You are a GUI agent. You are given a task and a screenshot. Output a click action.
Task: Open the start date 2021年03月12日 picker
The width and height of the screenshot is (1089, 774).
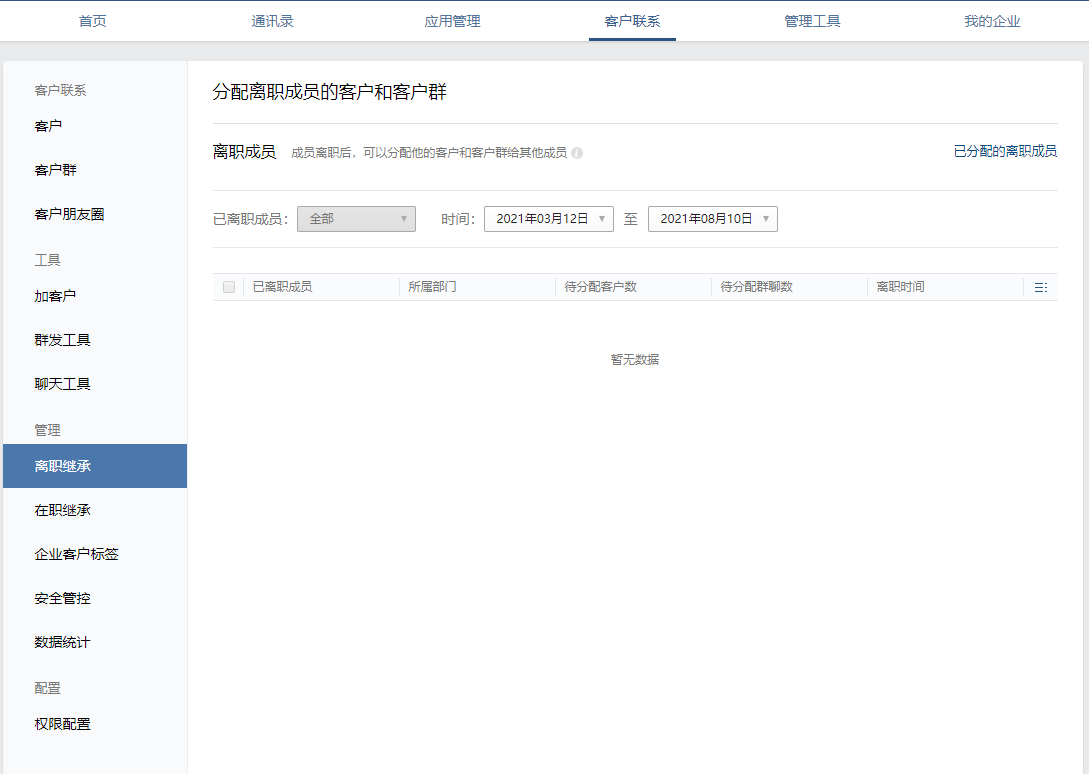548,219
